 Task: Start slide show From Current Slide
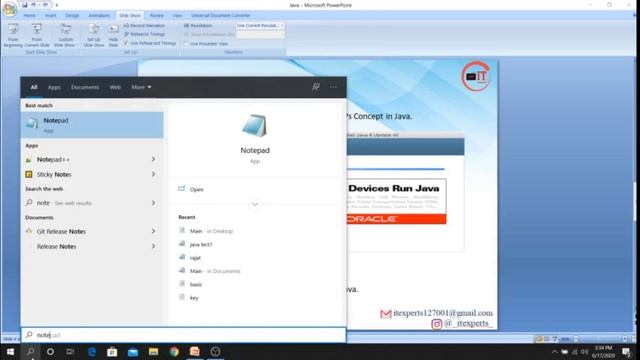click(37, 35)
